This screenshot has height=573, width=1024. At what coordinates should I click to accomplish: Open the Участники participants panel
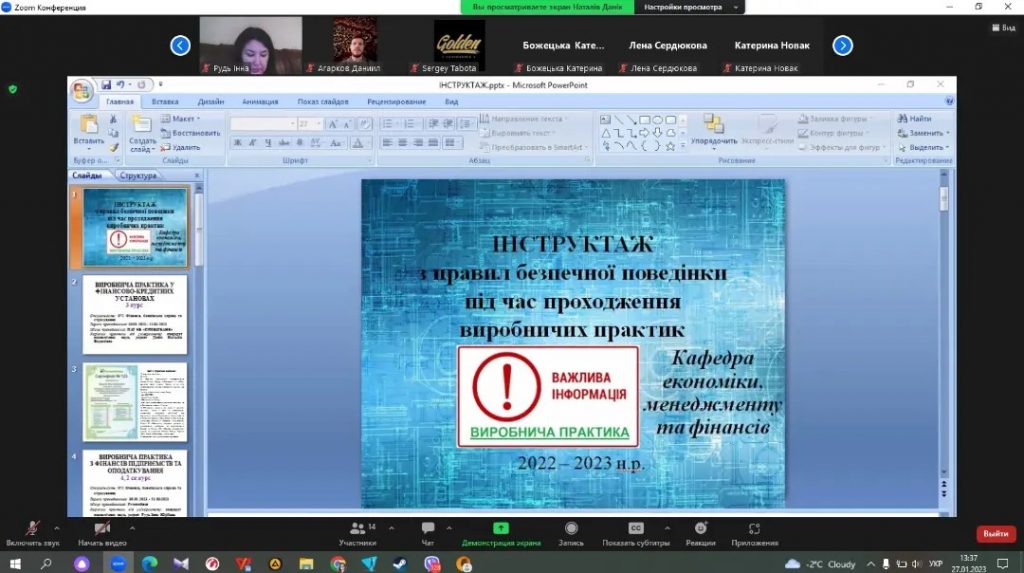tap(357, 529)
